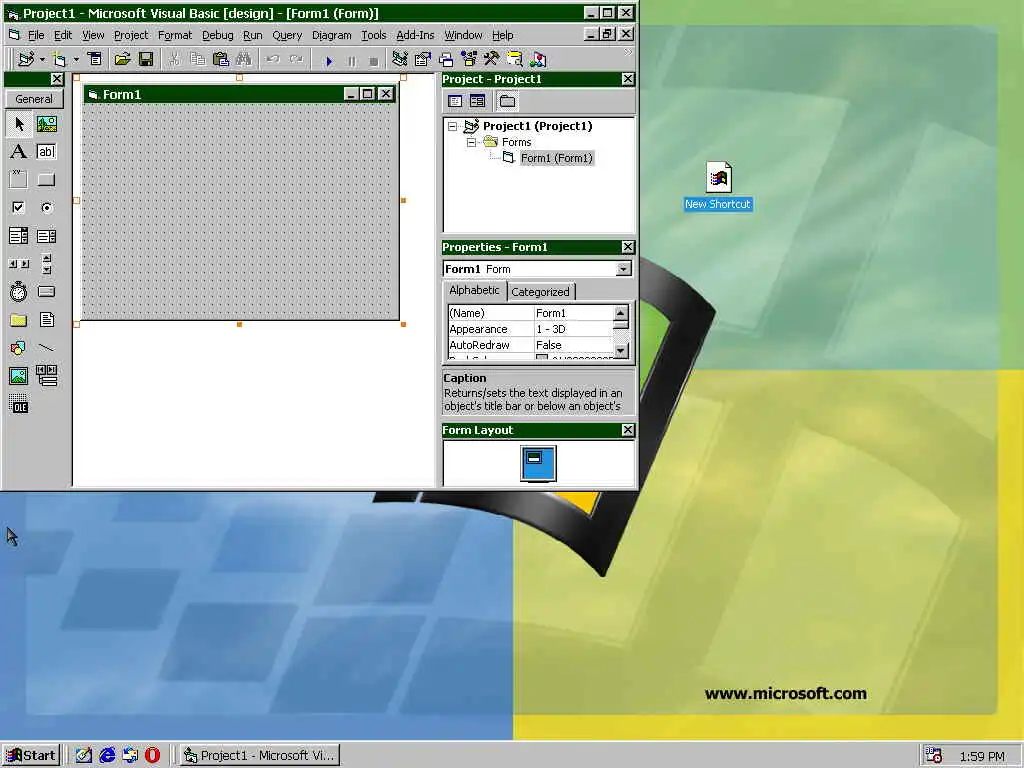Open the Form1 object dropdown in Properties
The width and height of the screenshot is (1024, 768).
pyautogui.click(x=624, y=269)
